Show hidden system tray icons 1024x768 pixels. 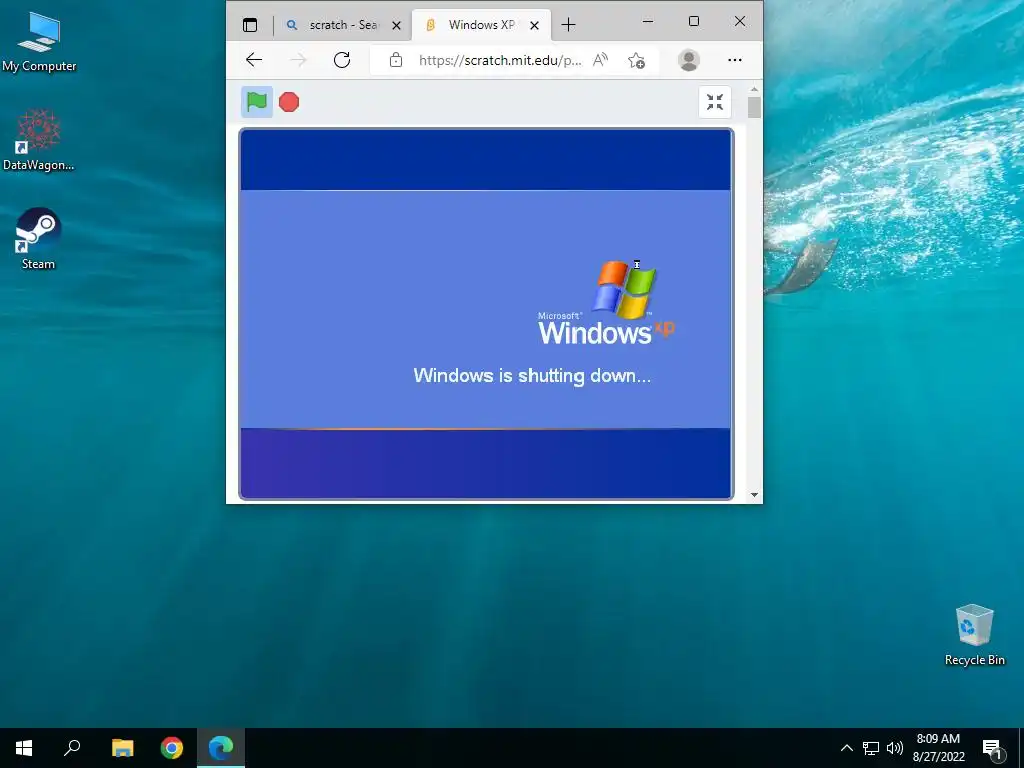coord(846,748)
